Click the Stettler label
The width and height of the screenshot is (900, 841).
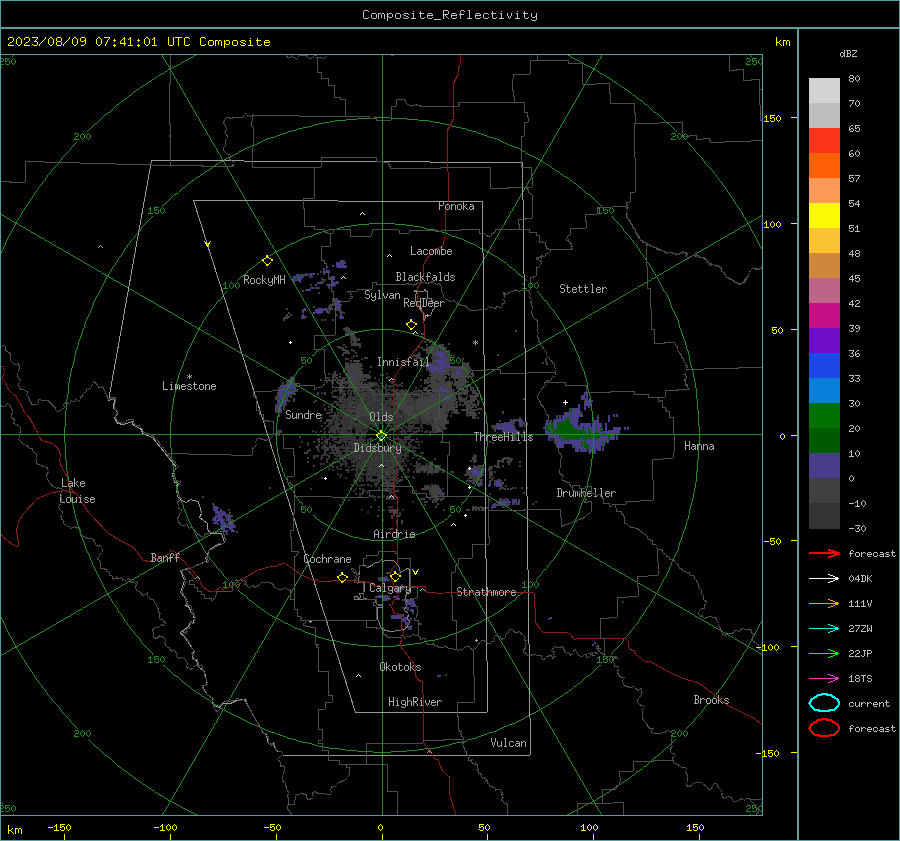pos(583,289)
